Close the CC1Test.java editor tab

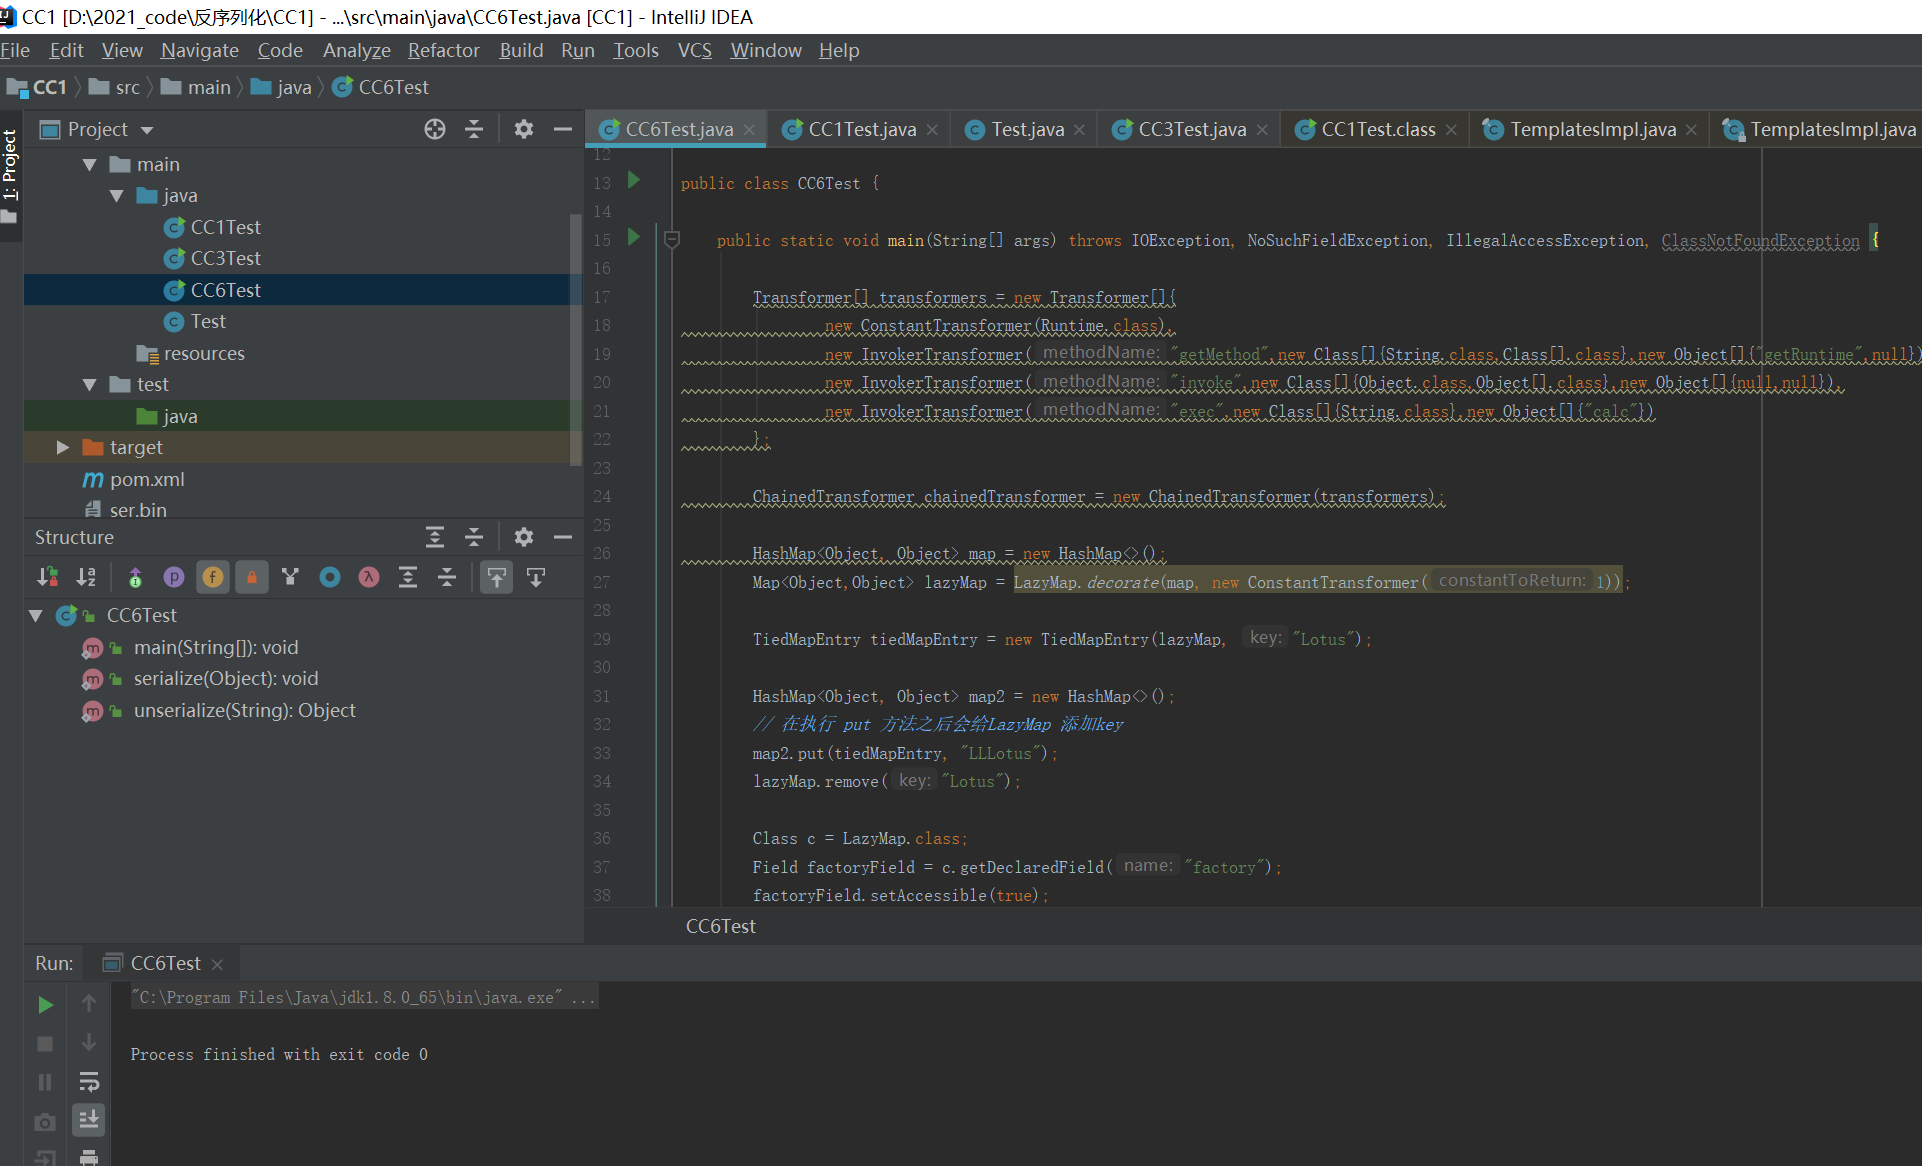click(932, 130)
